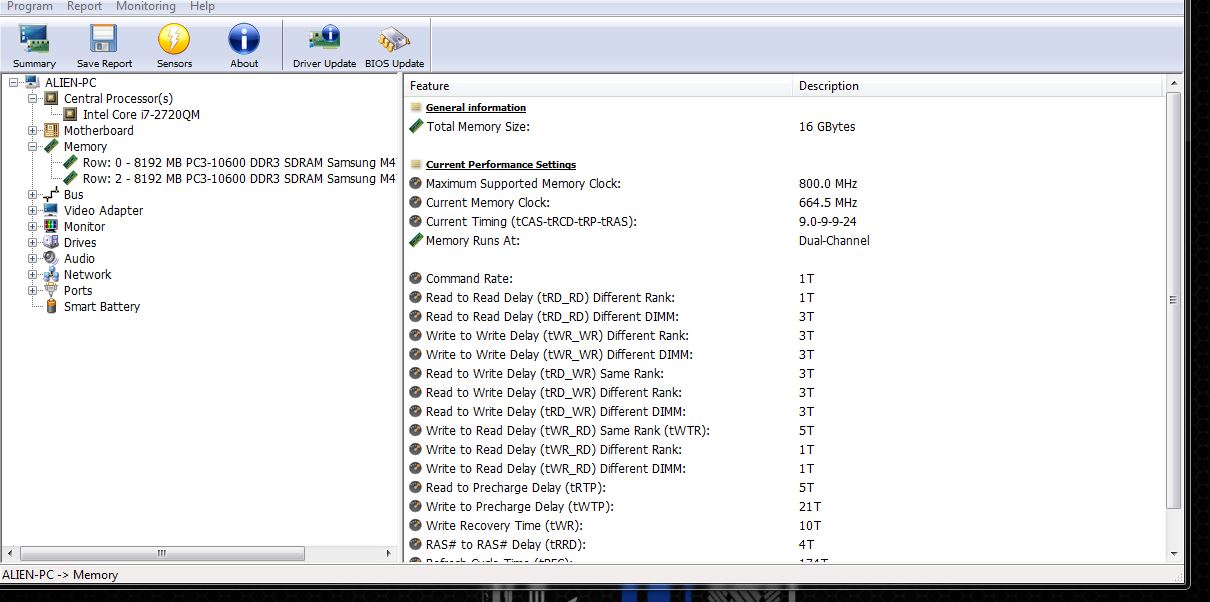
Task: Select Intel Core i7-2720QM processor entry
Action: pyautogui.click(x=141, y=115)
